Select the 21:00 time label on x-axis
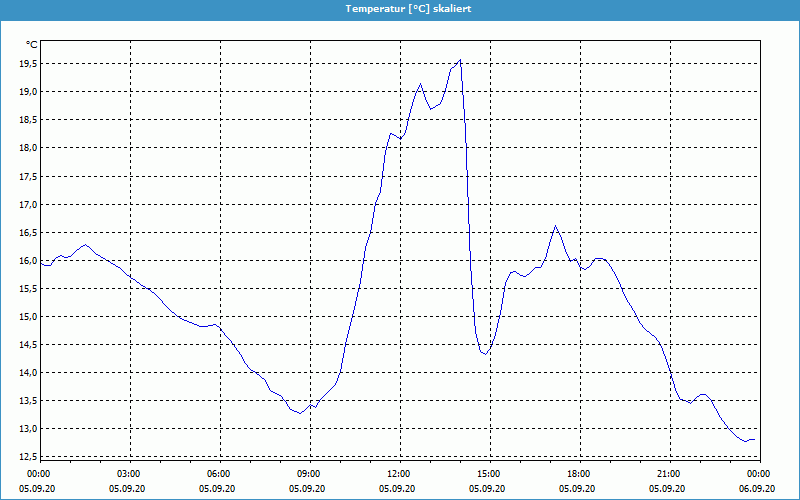 [669, 474]
